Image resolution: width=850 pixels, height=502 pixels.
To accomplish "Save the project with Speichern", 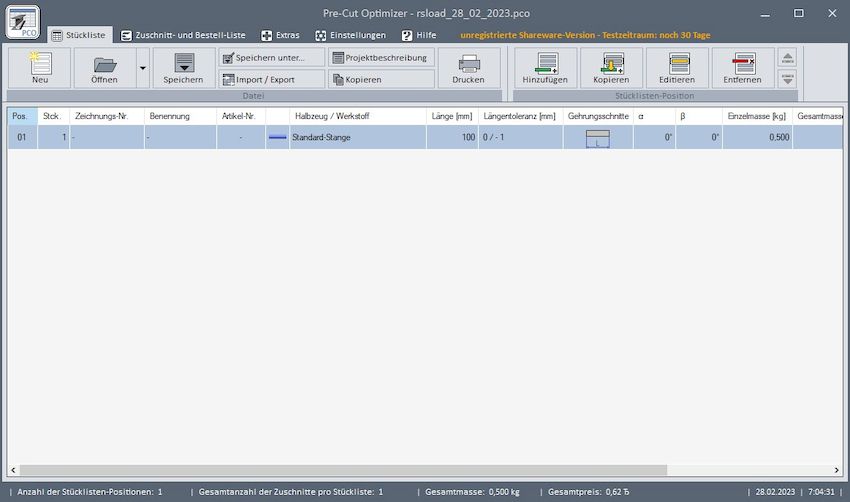I will [184, 68].
